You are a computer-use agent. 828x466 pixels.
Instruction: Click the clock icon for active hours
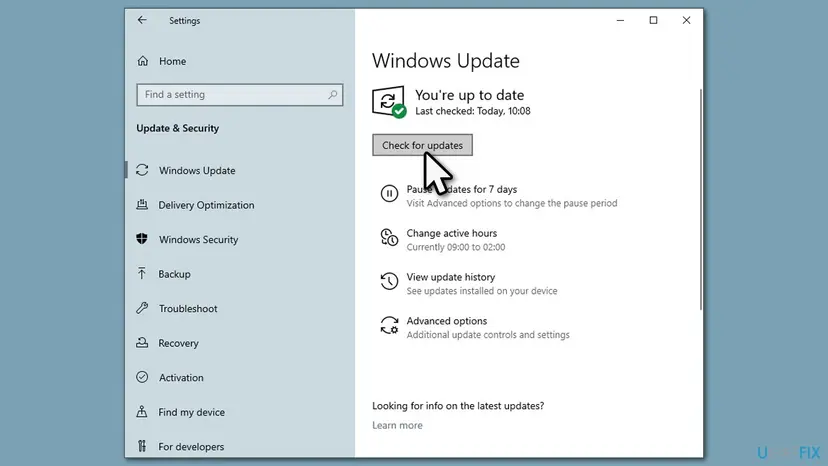(x=389, y=237)
